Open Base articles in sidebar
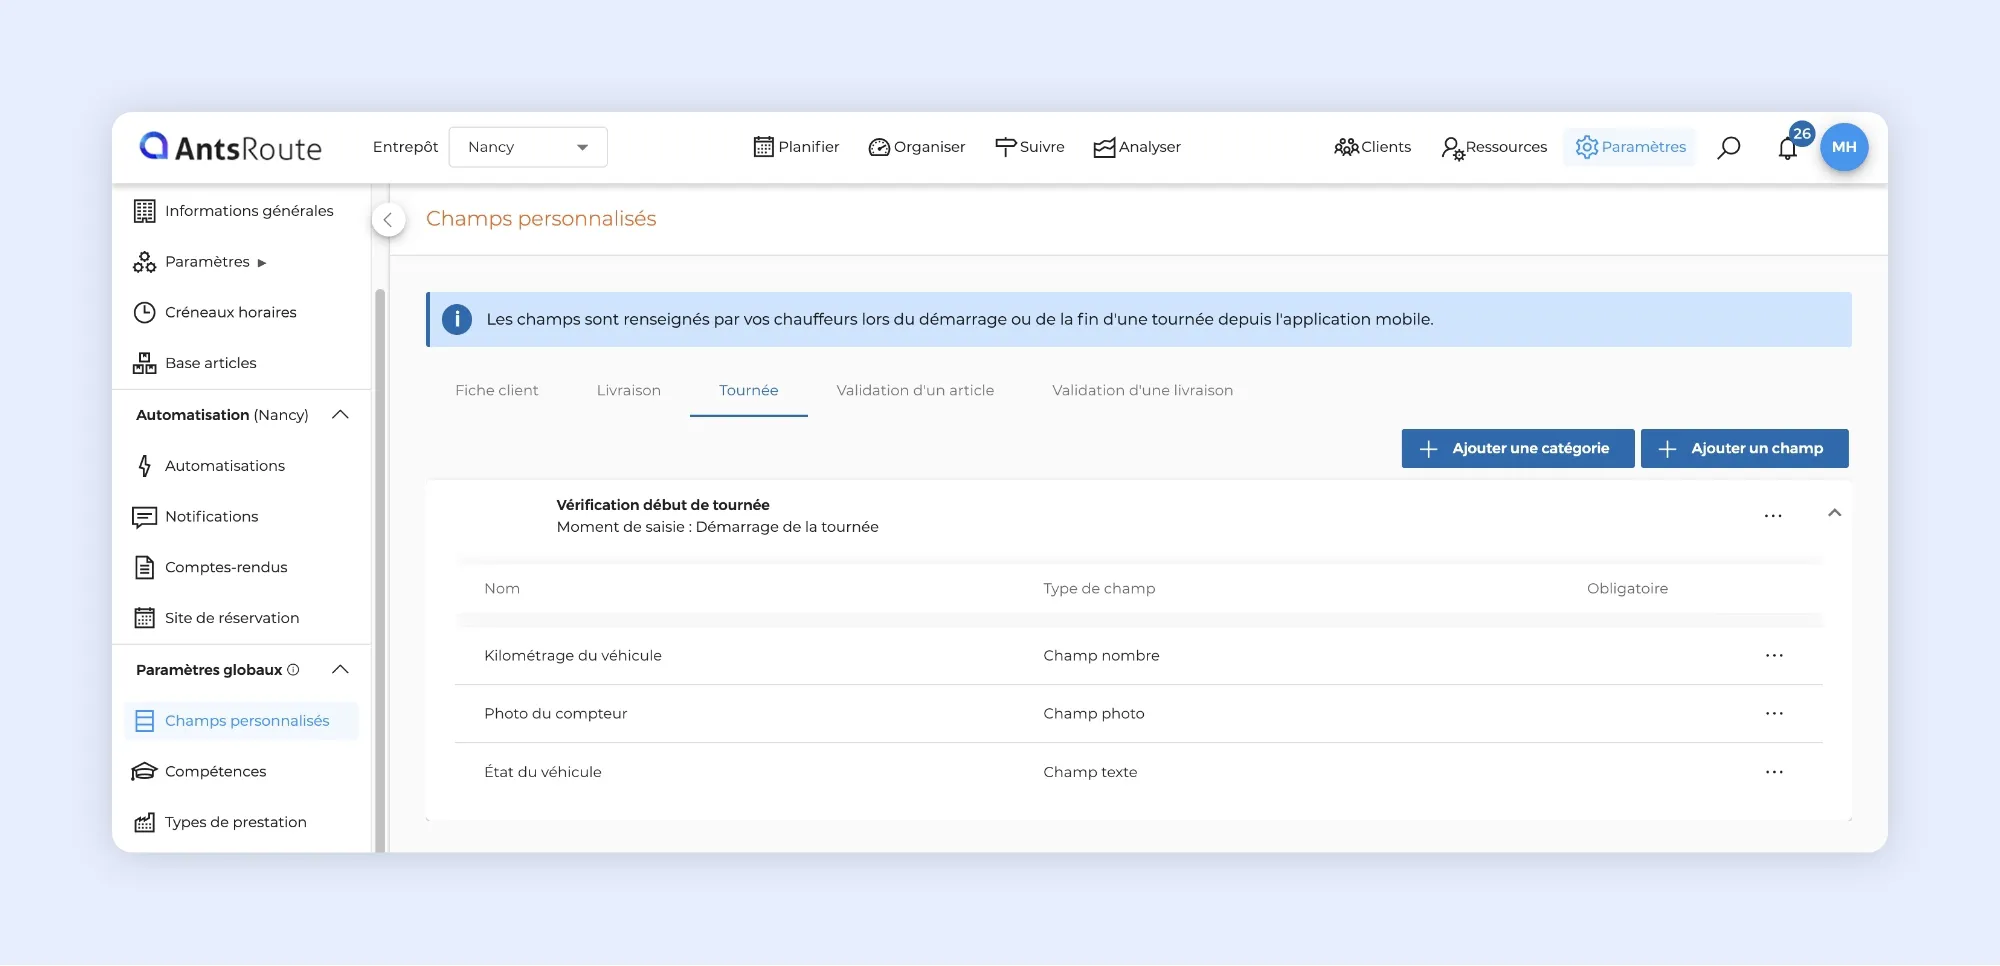2000x966 pixels. (x=196, y=363)
